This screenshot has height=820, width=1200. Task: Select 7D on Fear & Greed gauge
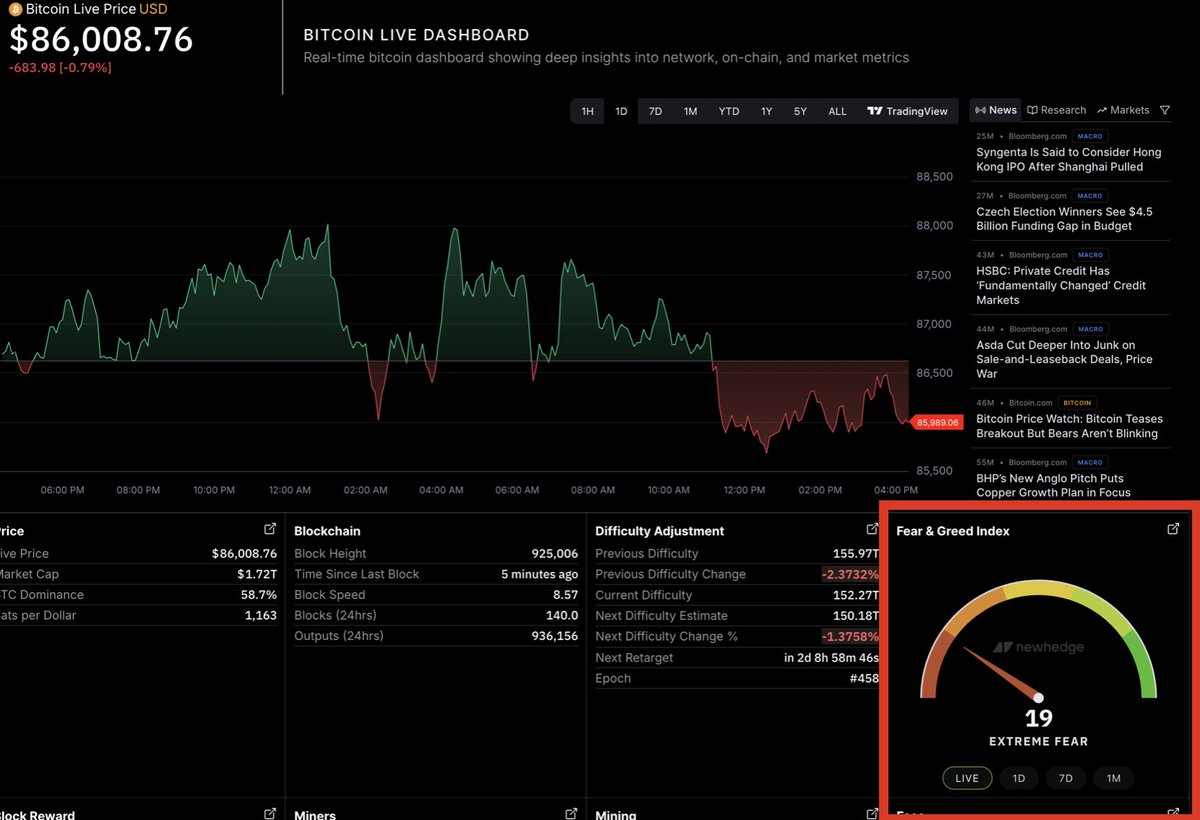pyautogui.click(x=1066, y=778)
